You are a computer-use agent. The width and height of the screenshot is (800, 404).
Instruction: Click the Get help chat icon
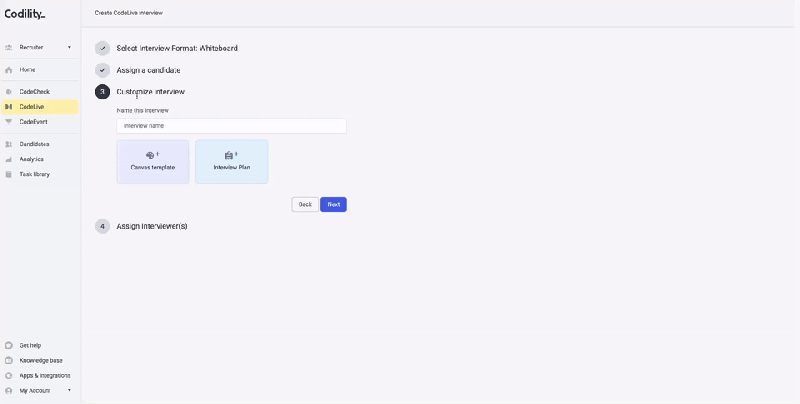click(x=8, y=345)
